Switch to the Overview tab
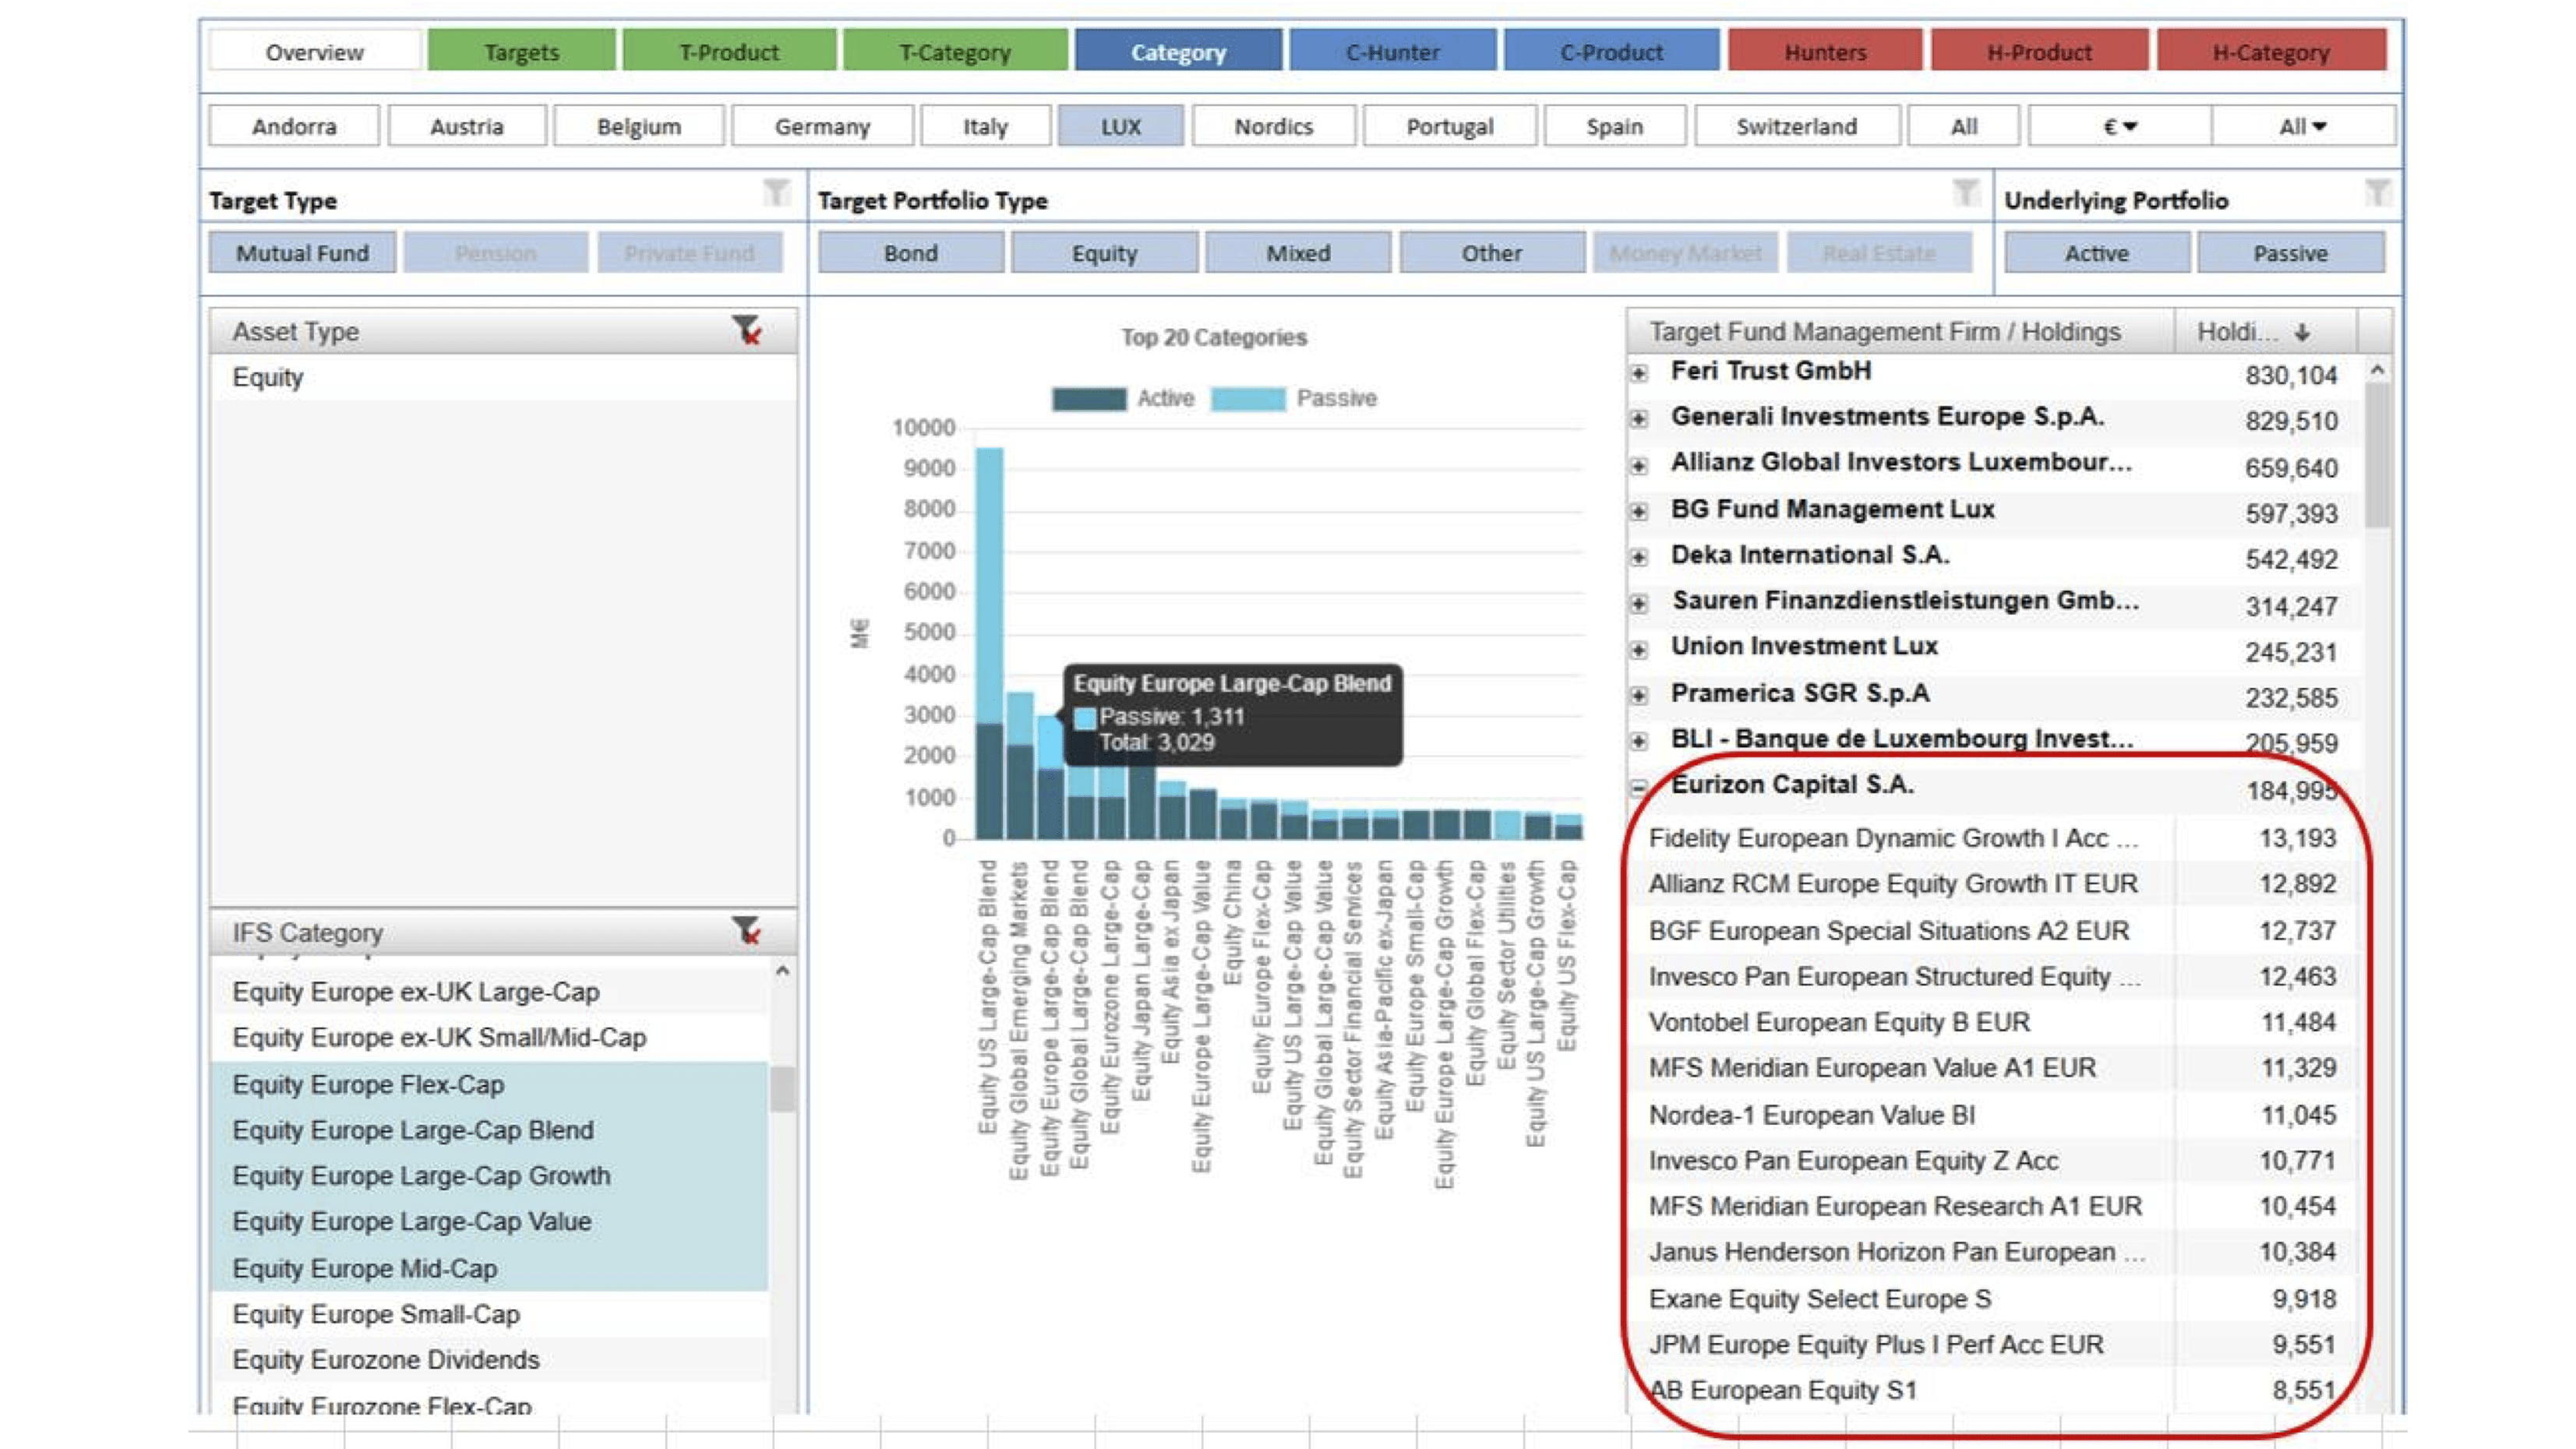This screenshot has width=2576, height=1449. 314,51
